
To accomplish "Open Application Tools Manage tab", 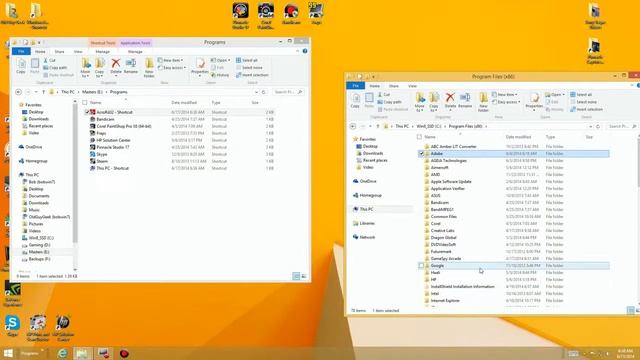I will coord(135,52).
